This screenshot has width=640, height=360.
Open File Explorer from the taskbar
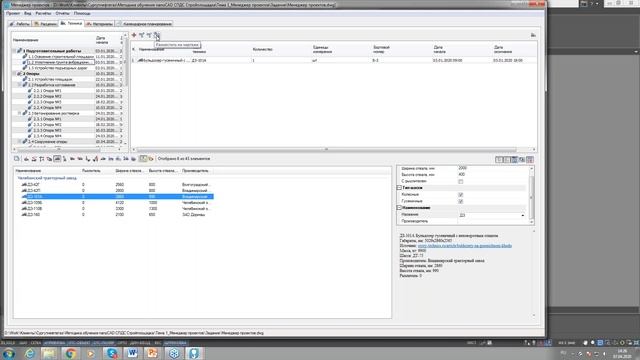pyautogui.click(x=49, y=353)
